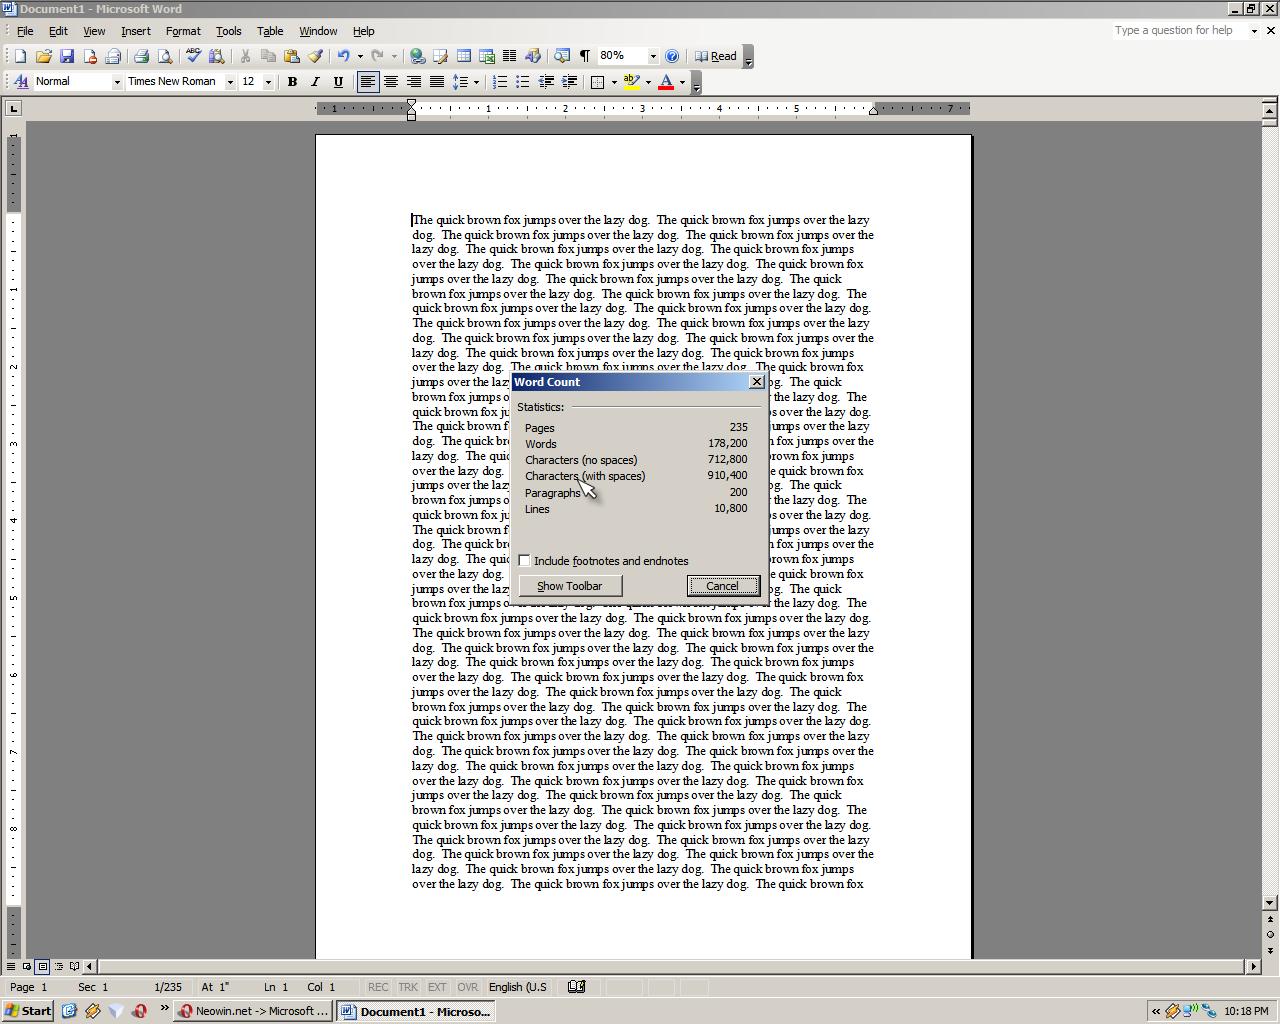Run the Spelling and Grammar checker
The image size is (1280, 1024).
click(192, 57)
